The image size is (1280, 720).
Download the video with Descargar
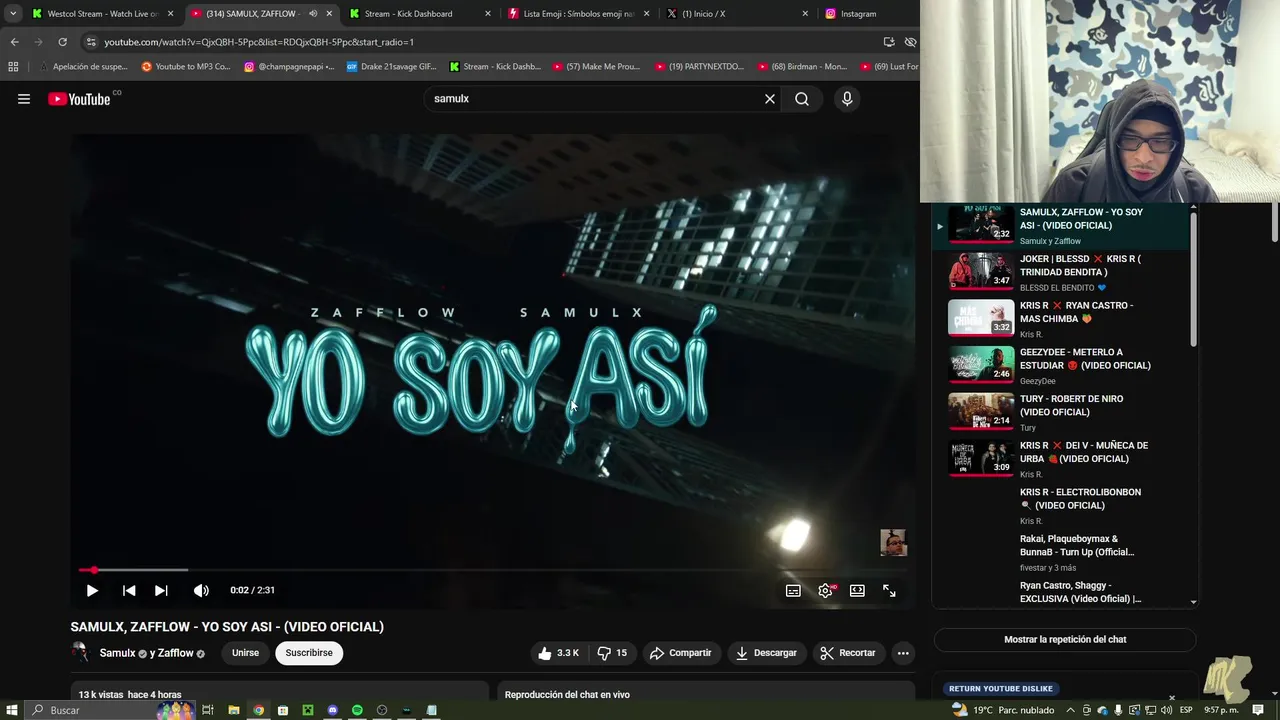coord(766,653)
